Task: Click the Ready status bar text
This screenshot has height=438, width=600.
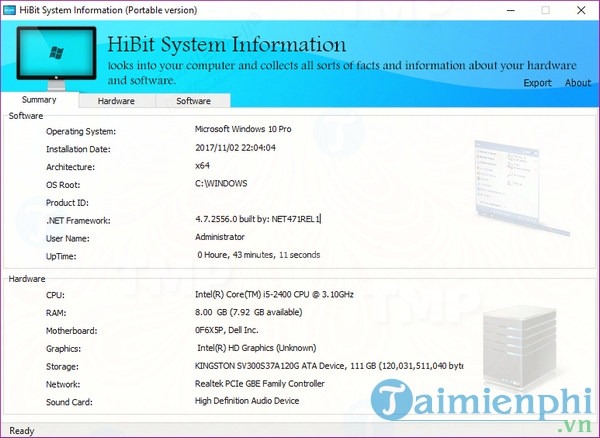Action: (x=22, y=431)
